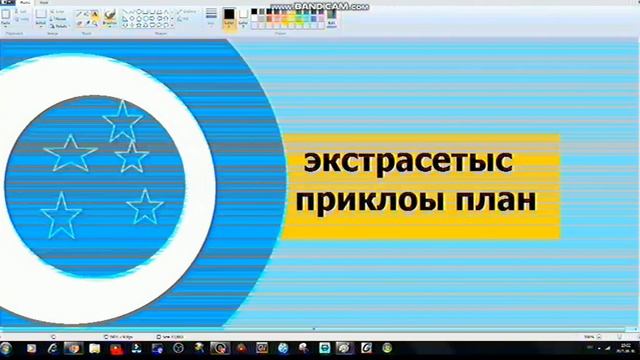640x360 pixels.
Task: Select the Fill with color bucket tool
Action: pyautogui.click(x=87, y=14)
